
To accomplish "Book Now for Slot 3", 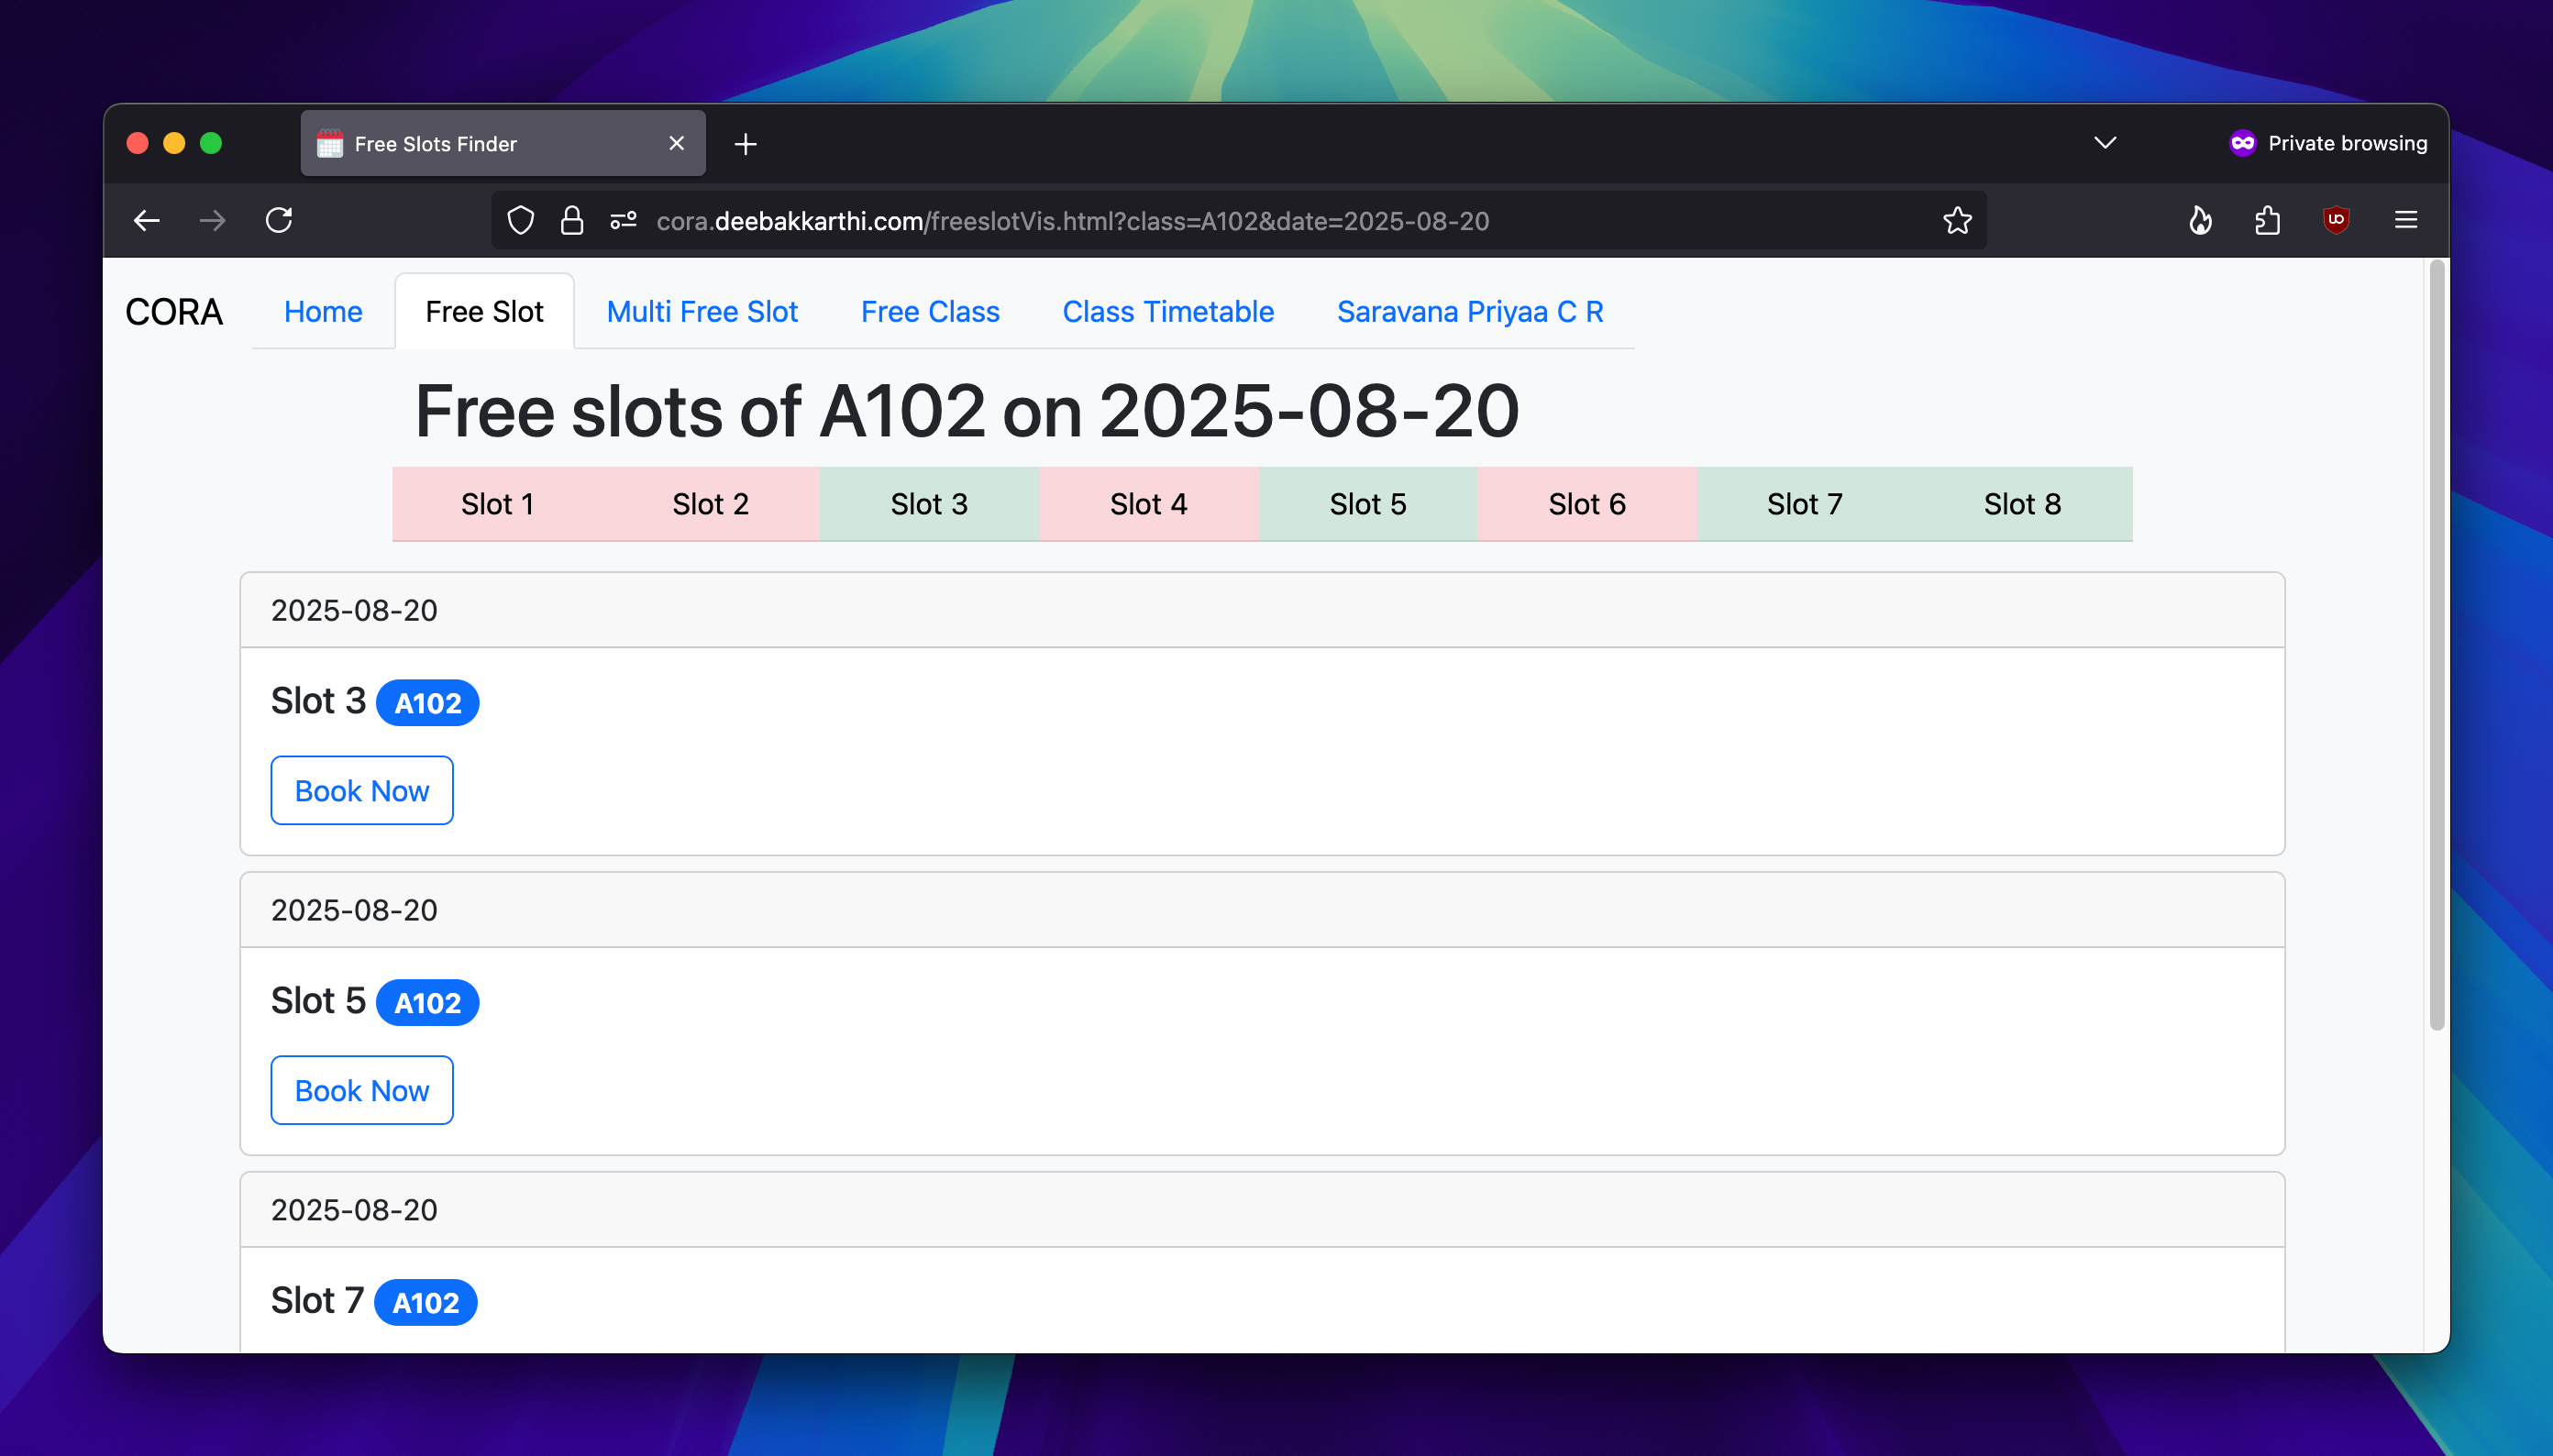I will pyautogui.click(x=362, y=791).
